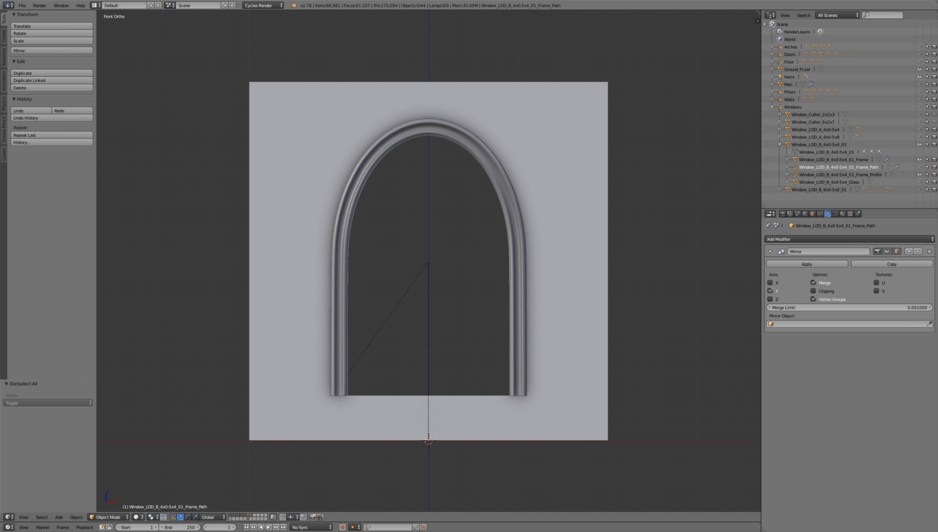The width and height of the screenshot is (938, 532).
Task: Remove the Mirror modifier with X
Action: (x=929, y=251)
